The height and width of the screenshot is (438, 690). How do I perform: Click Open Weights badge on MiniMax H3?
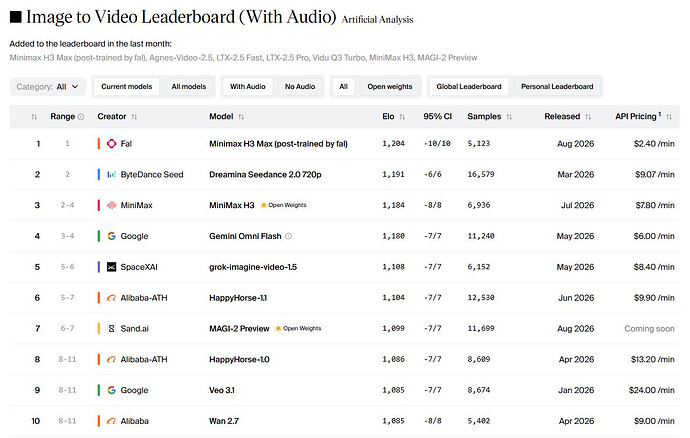284,205
